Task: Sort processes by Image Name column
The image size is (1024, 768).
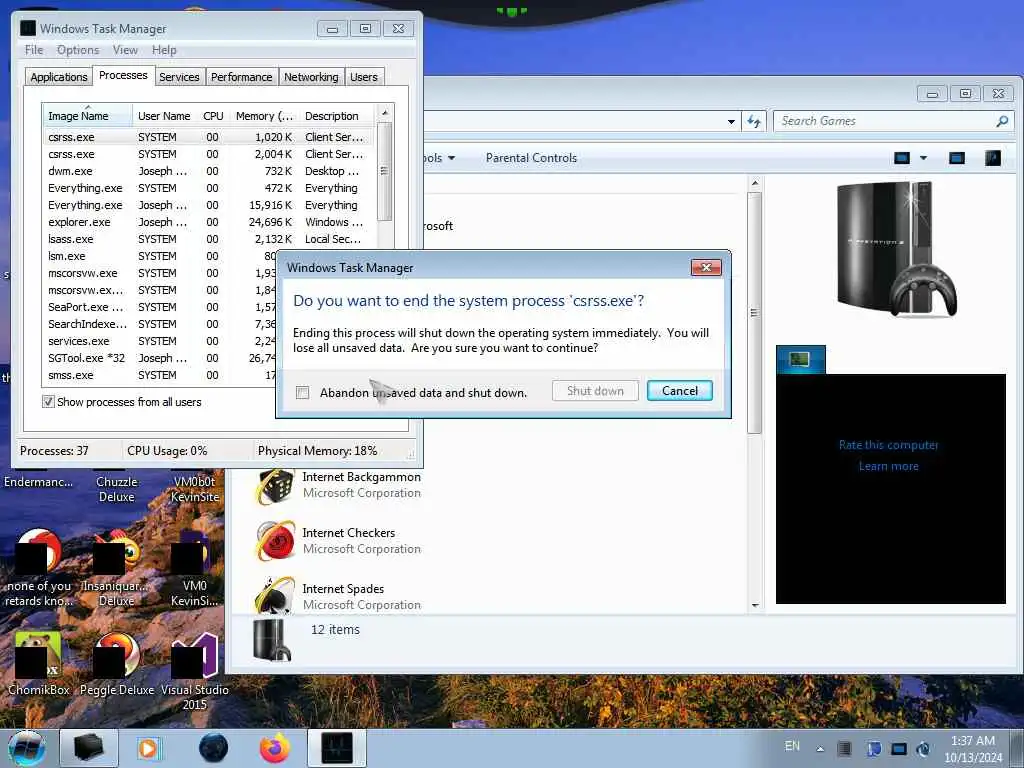Action: (x=88, y=116)
